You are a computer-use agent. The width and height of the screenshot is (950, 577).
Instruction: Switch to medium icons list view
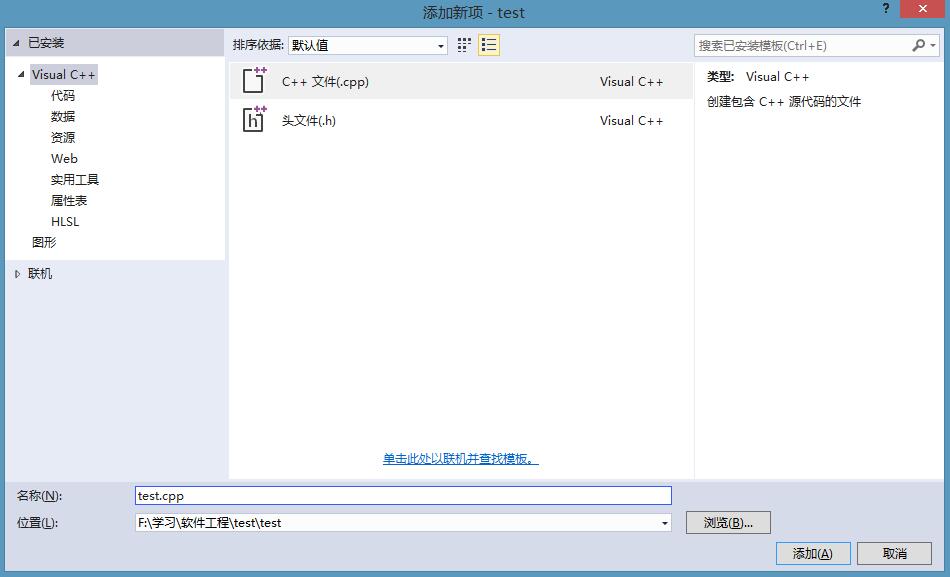pyautogui.click(x=489, y=45)
